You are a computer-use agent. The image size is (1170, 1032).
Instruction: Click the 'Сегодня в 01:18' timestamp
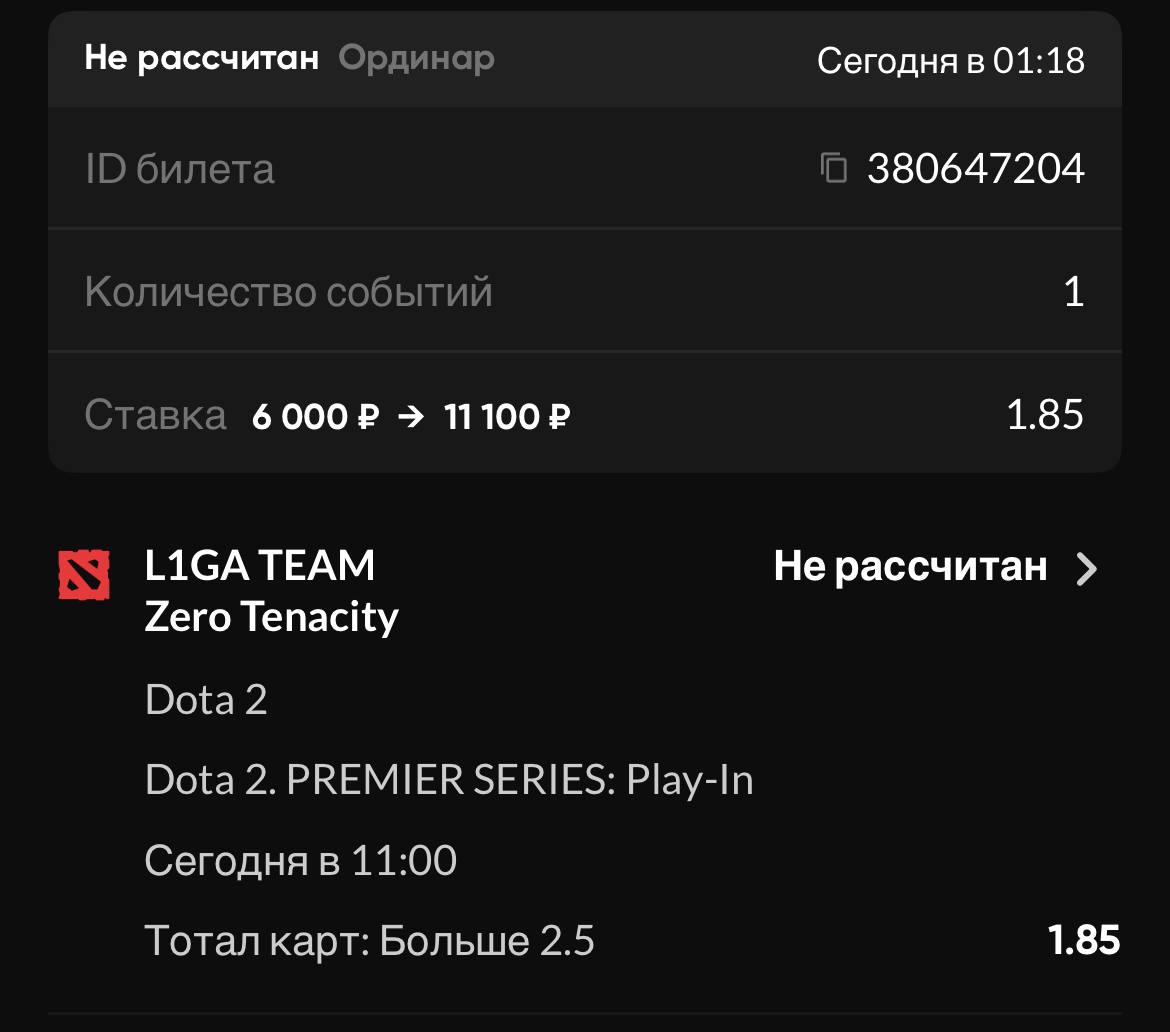tap(950, 61)
